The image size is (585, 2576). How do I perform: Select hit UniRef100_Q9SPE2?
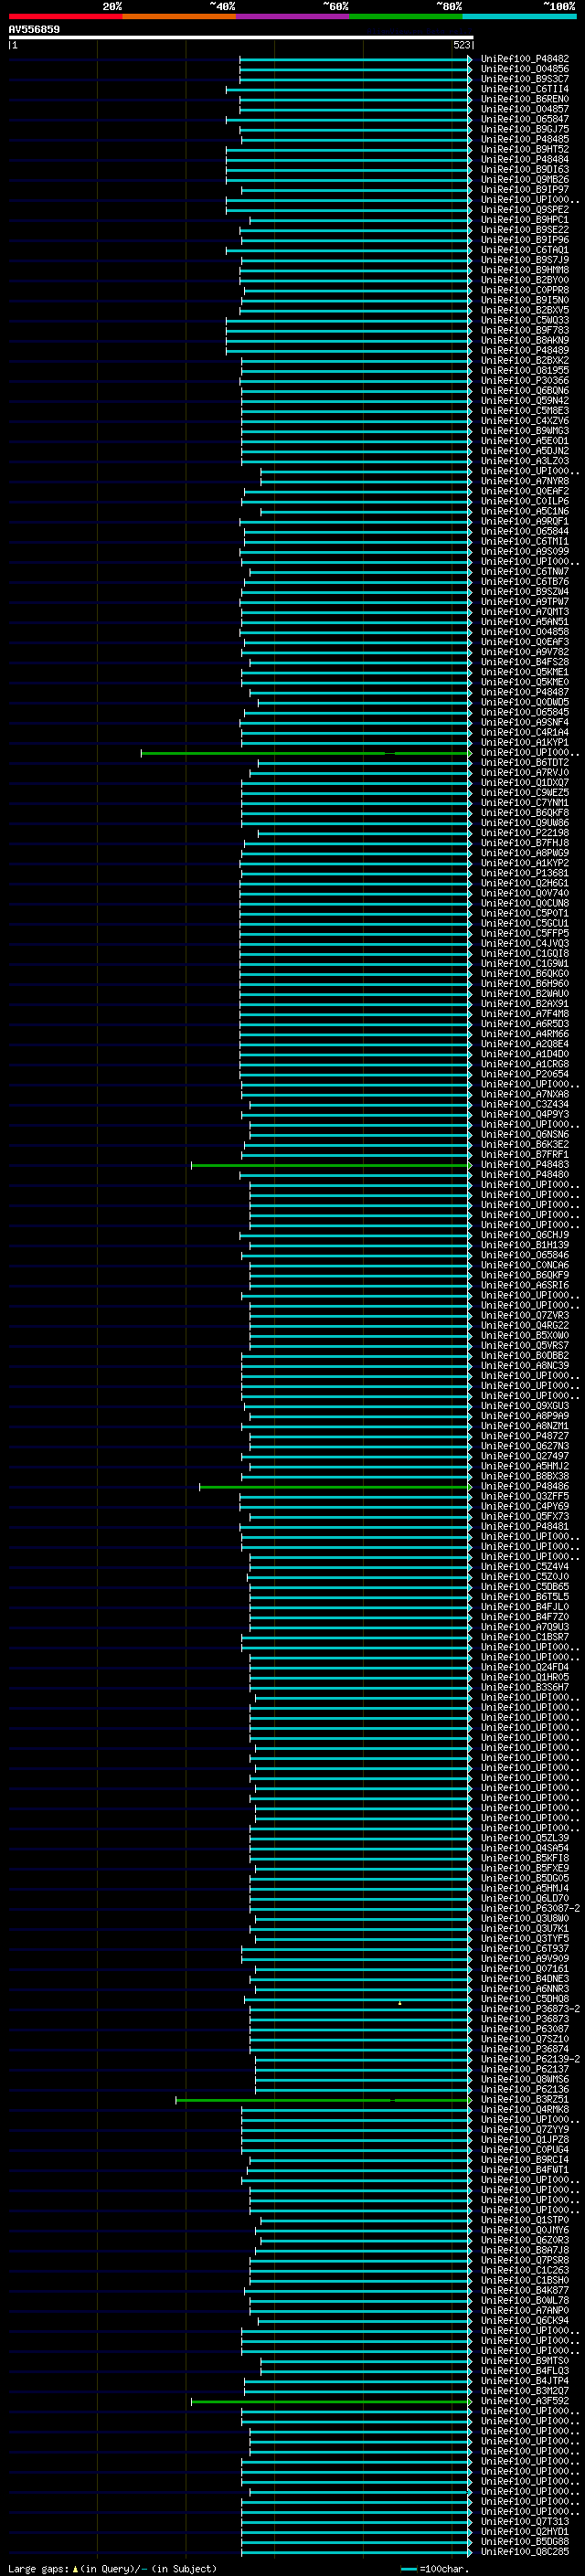click(524, 210)
